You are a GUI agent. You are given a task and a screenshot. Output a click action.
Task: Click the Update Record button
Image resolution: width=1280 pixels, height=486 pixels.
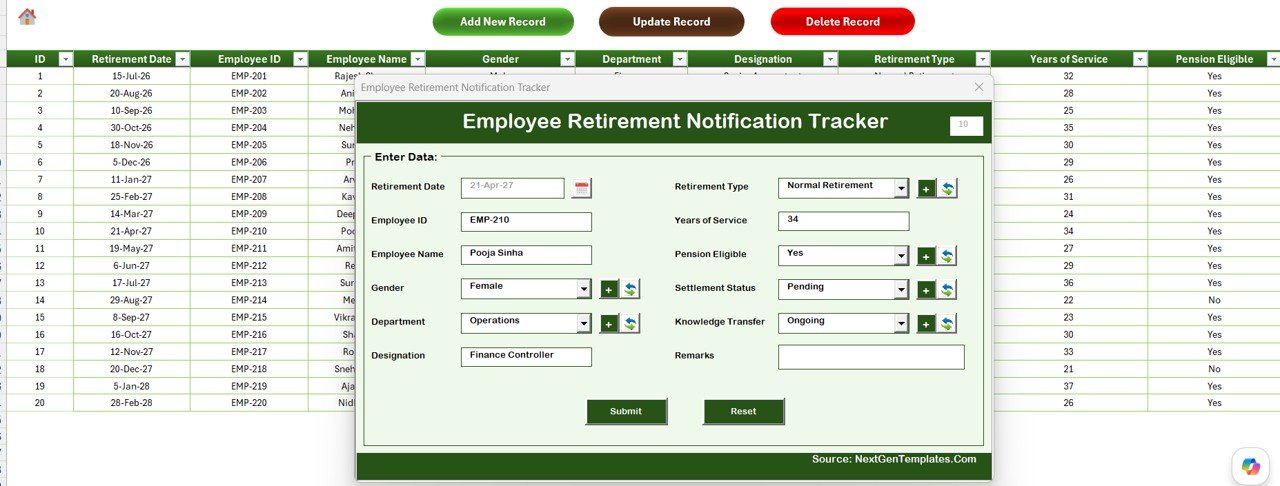671,22
